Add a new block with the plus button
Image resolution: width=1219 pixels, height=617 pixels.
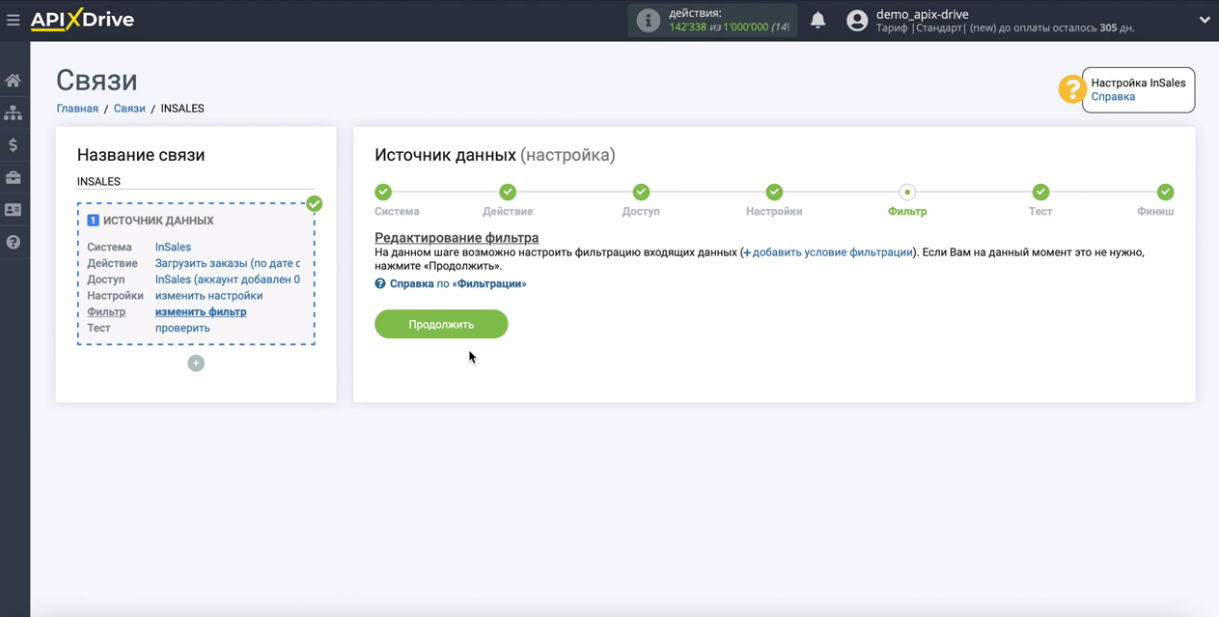(196, 363)
